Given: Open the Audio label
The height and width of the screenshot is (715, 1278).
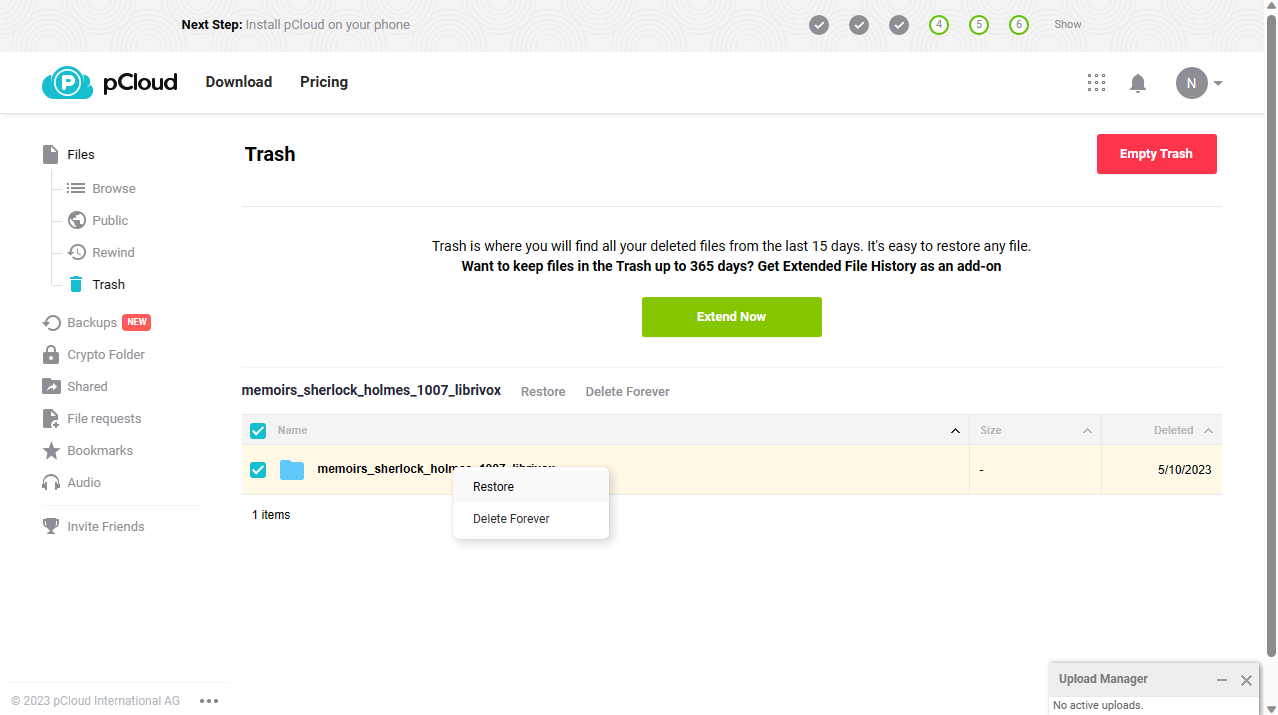Looking at the screenshot, I should tap(84, 482).
